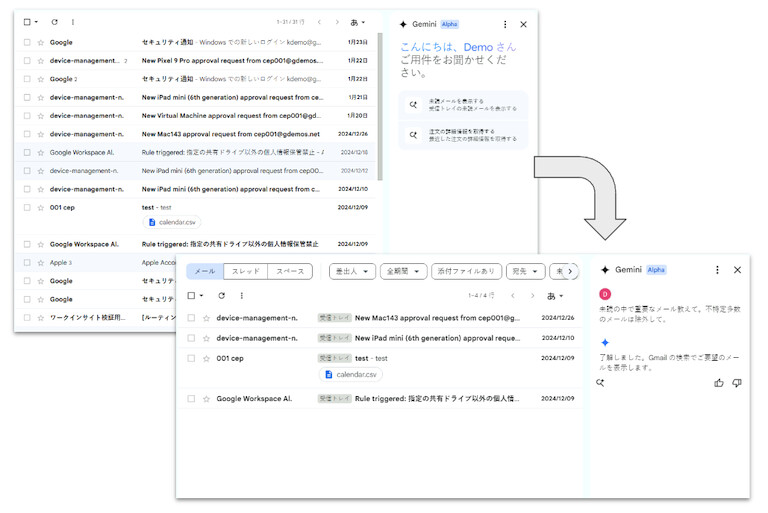The height and width of the screenshot is (513, 768).
Task: Star the New Mac143 email in front results
Action: pyautogui.click(x=206, y=318)
